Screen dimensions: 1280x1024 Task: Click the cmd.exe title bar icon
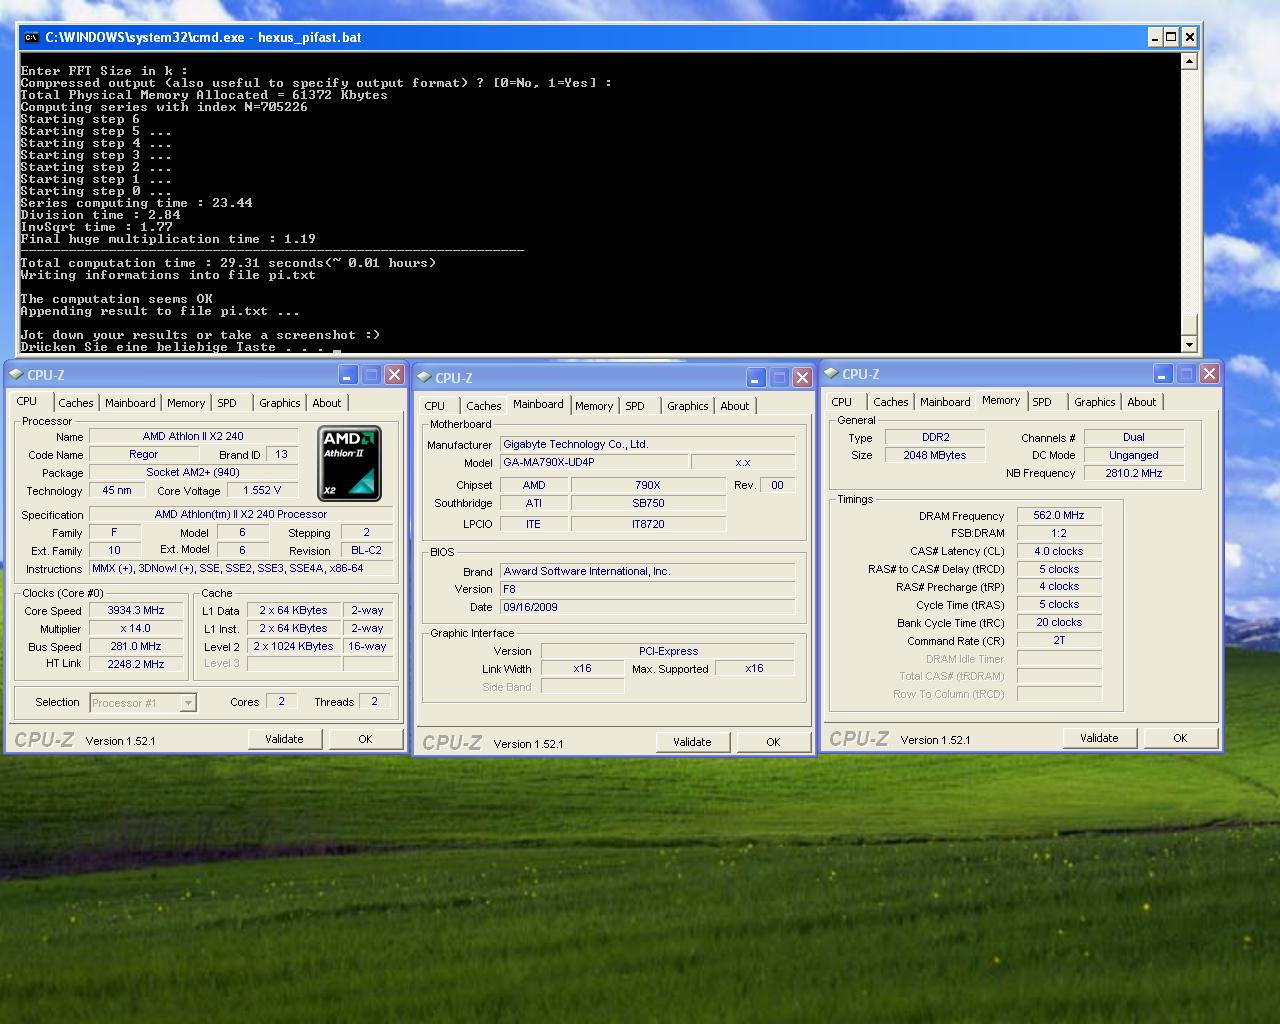point(31,38)
